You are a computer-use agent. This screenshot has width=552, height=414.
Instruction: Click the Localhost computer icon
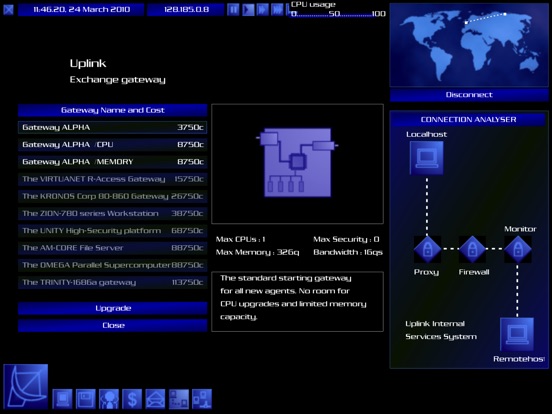coord(427,158)
